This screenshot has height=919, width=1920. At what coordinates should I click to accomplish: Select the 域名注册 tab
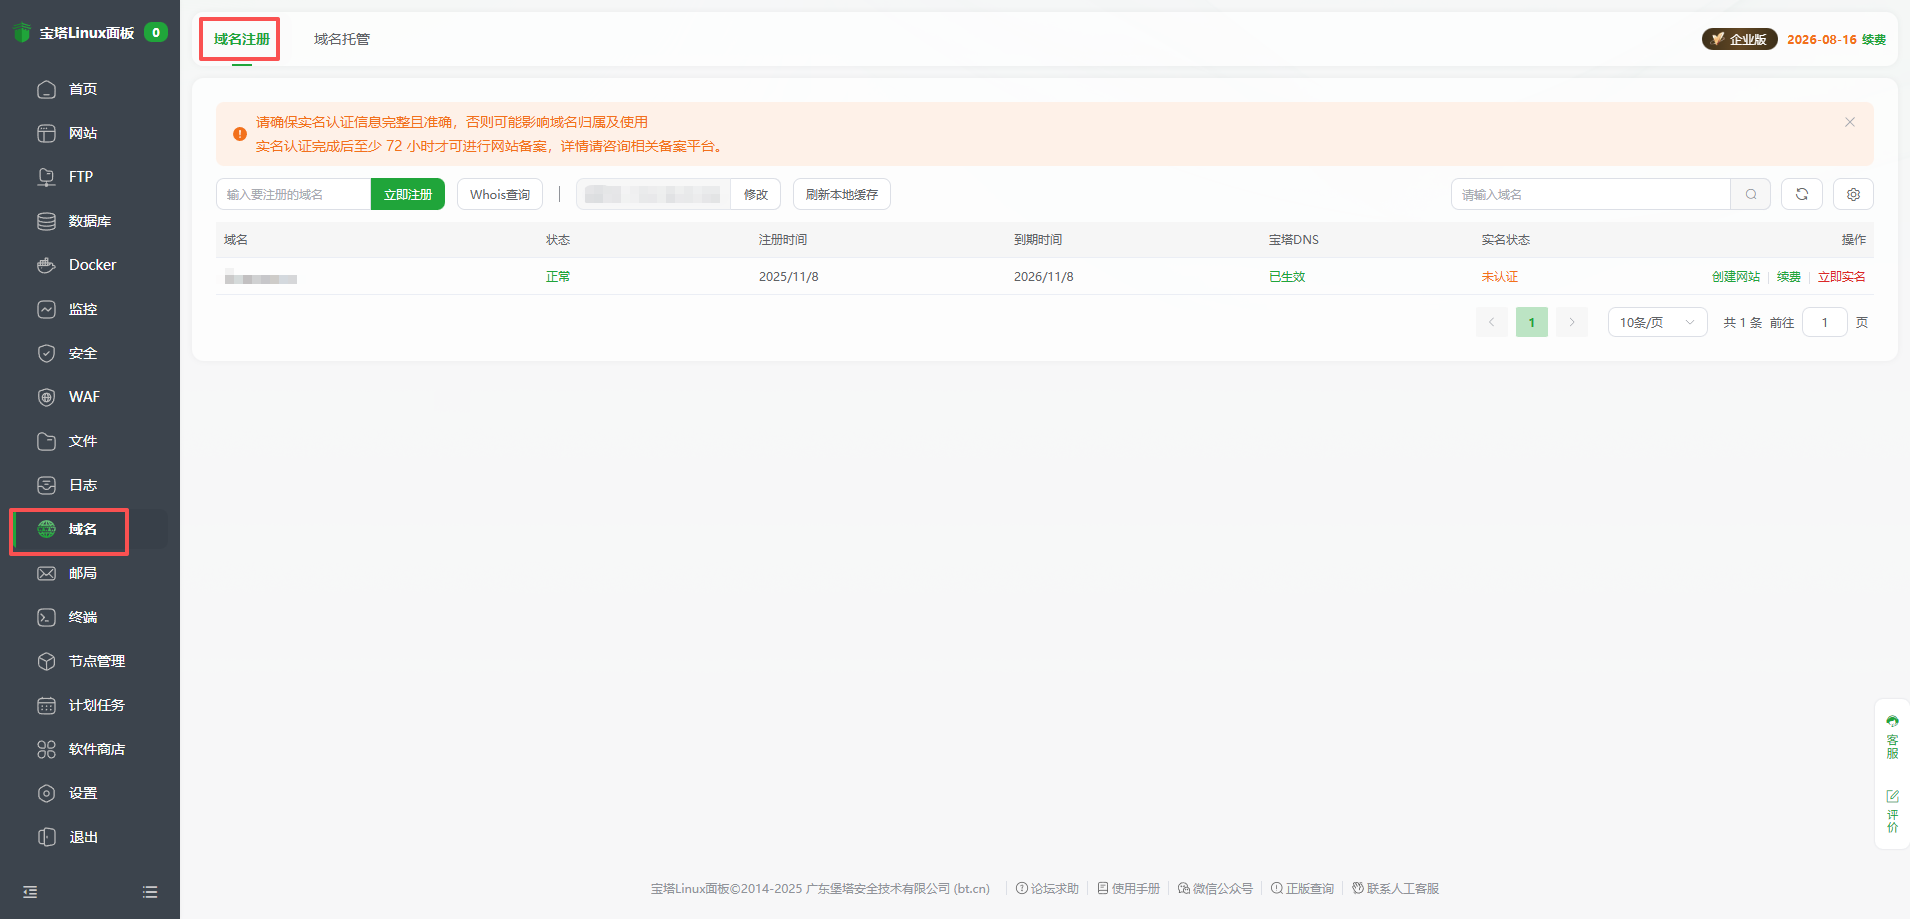(x=241, y=39)
